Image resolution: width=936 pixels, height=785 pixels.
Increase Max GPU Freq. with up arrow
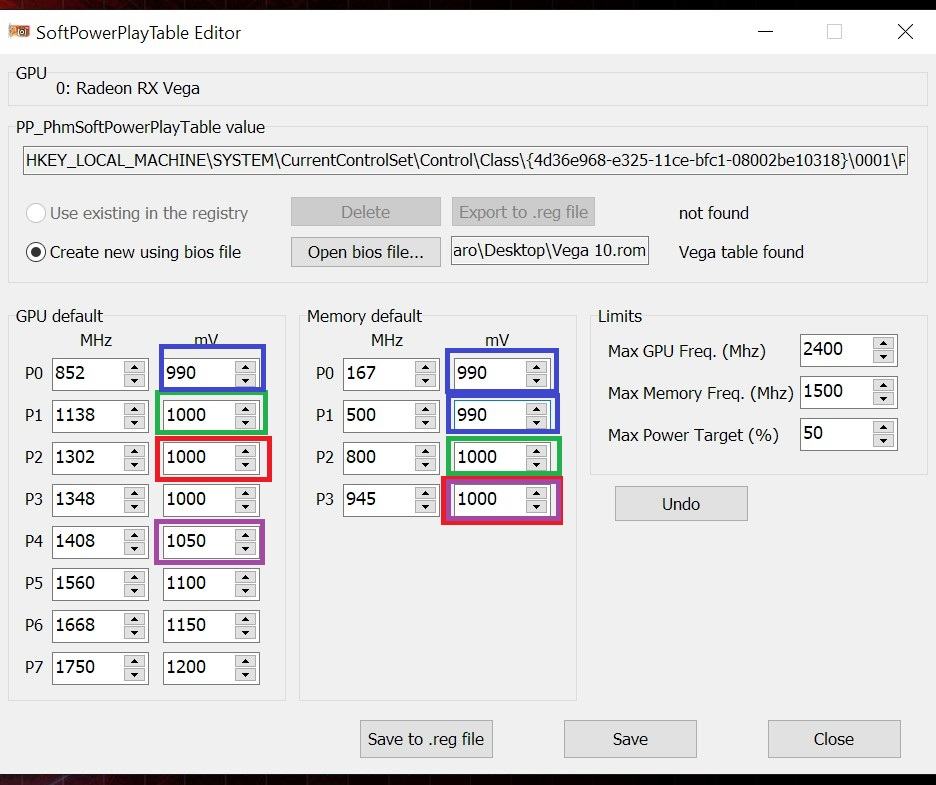[883, 343]
